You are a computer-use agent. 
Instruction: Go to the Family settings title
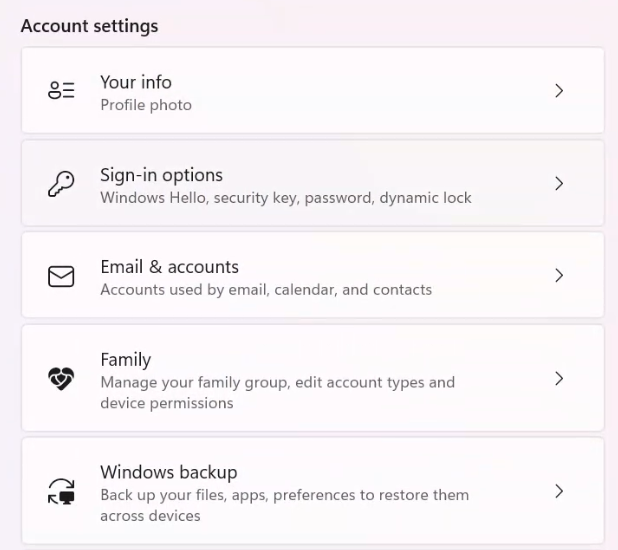pos(126,360)
